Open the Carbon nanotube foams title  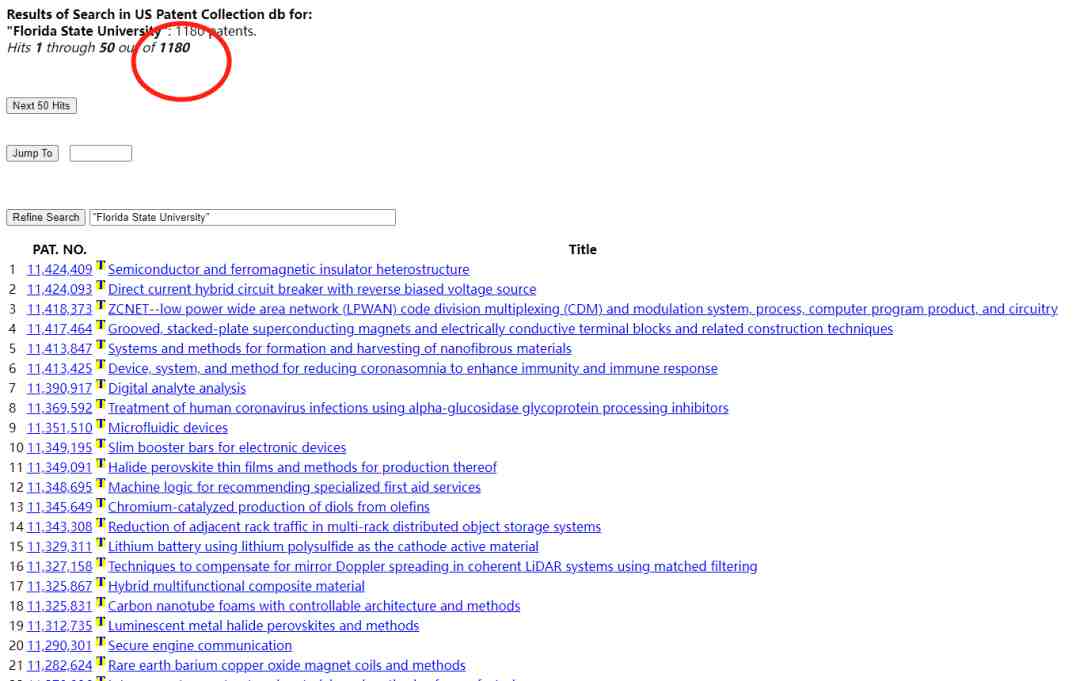(x=314, y=607)
